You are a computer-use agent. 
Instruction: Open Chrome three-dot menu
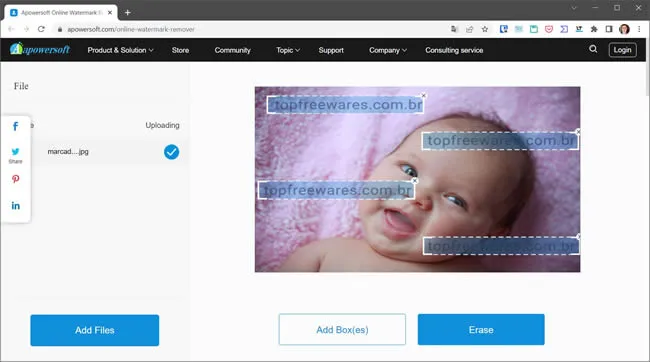coord(639,29)
